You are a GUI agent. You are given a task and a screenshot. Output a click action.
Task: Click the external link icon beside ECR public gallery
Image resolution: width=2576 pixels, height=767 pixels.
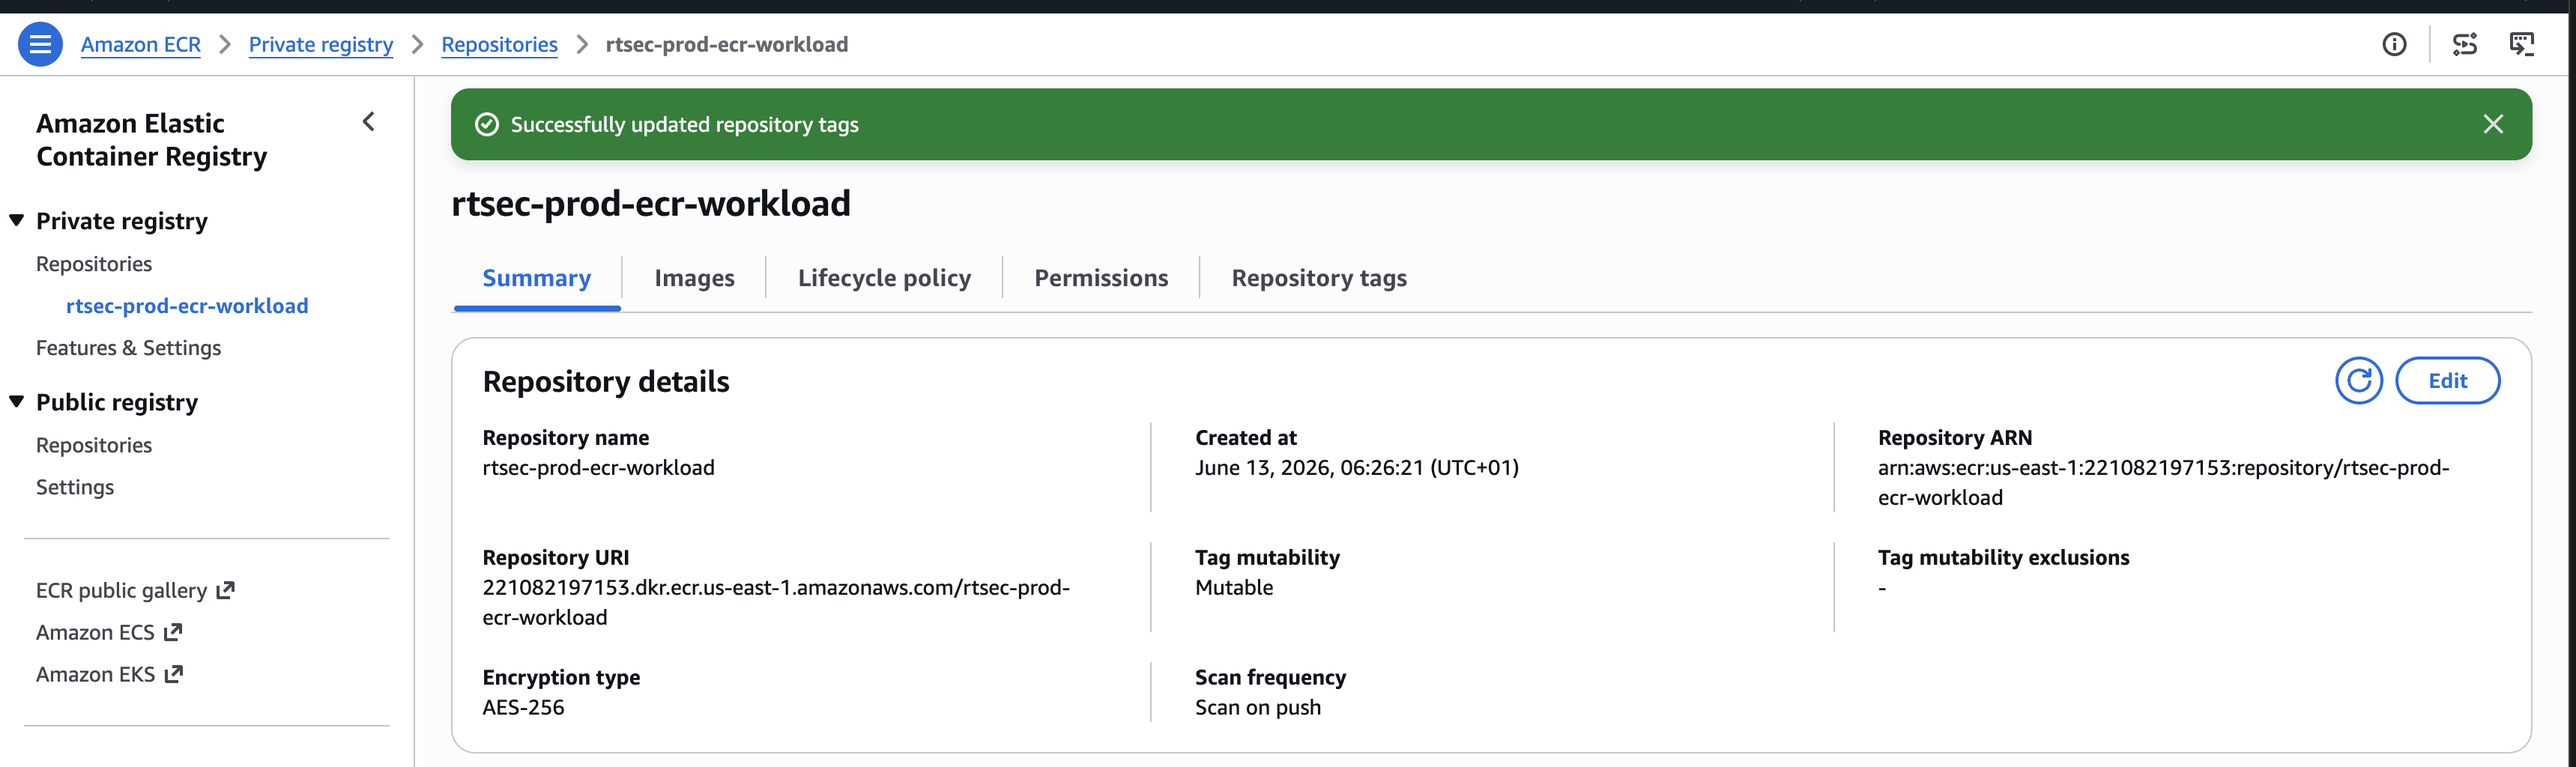click(225, 590)
